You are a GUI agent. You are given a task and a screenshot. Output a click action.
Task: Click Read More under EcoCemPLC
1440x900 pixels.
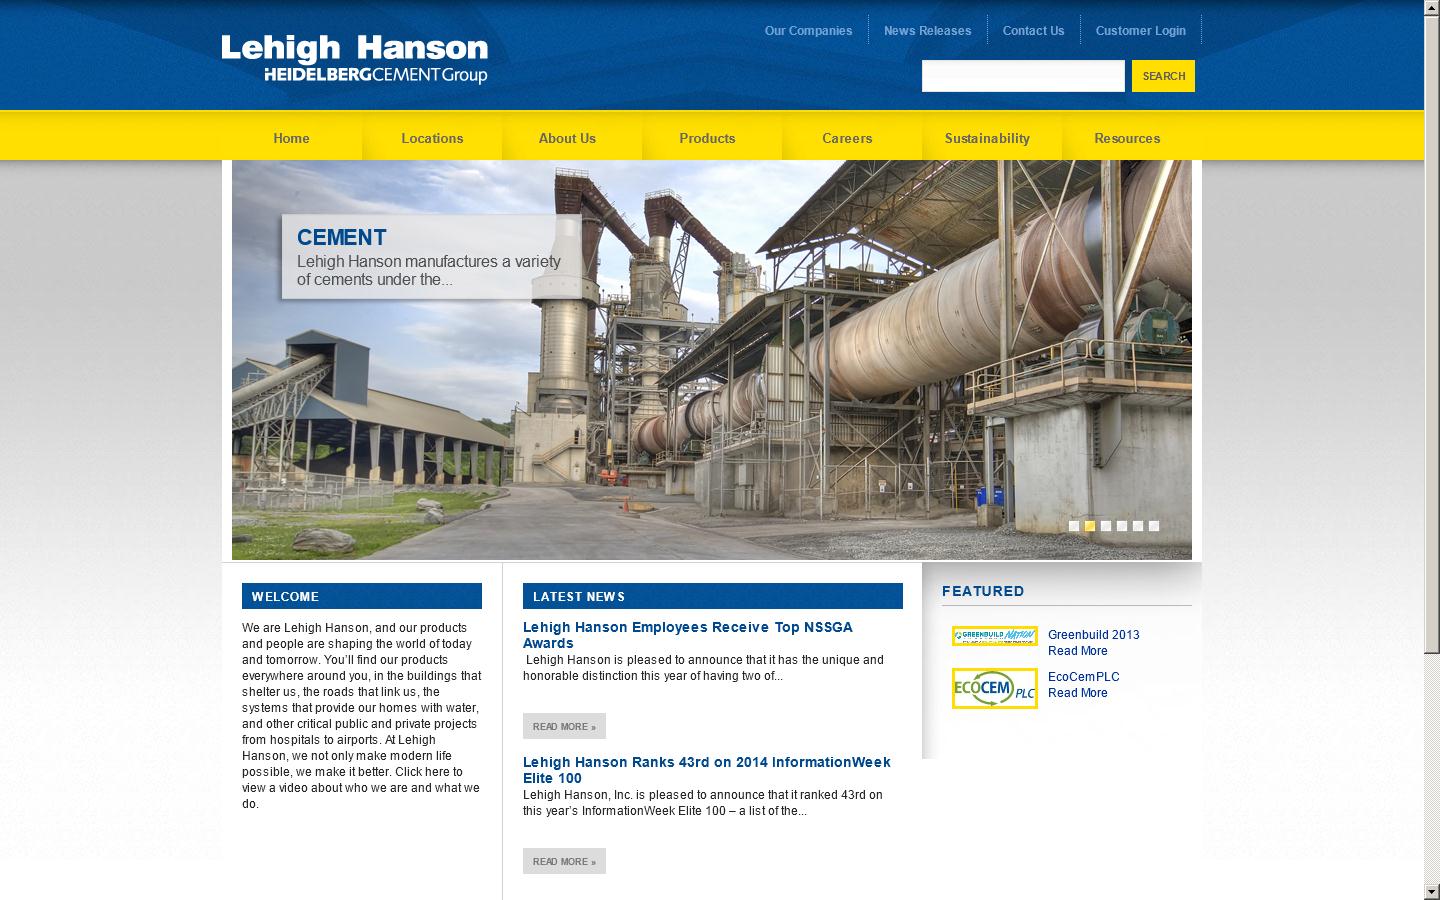(1077, 693)
